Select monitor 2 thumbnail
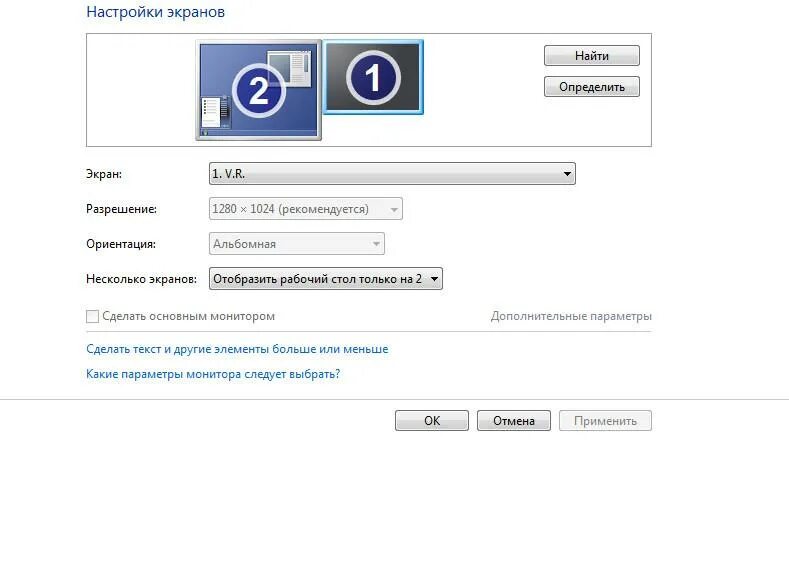789x586 pixels. (258, 90)
